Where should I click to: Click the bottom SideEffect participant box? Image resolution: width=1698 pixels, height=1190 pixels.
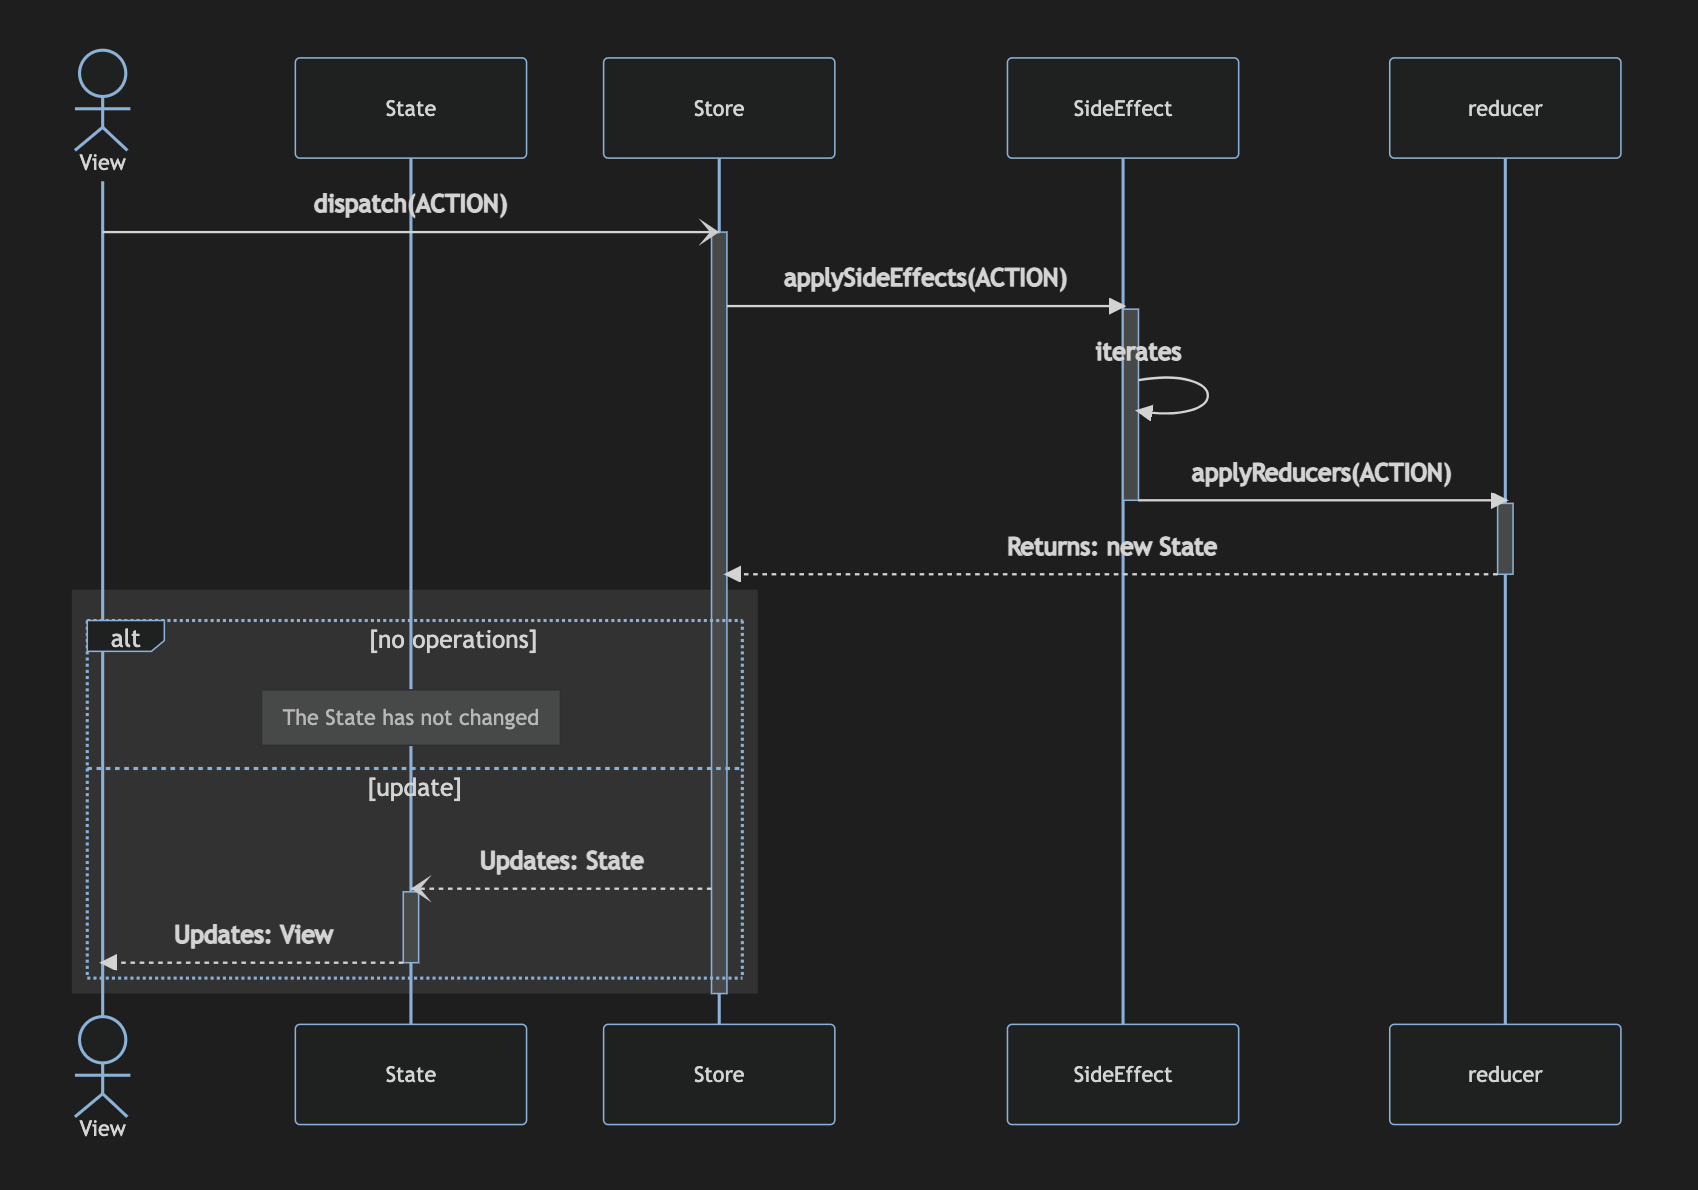(x=1121, y=1074)
